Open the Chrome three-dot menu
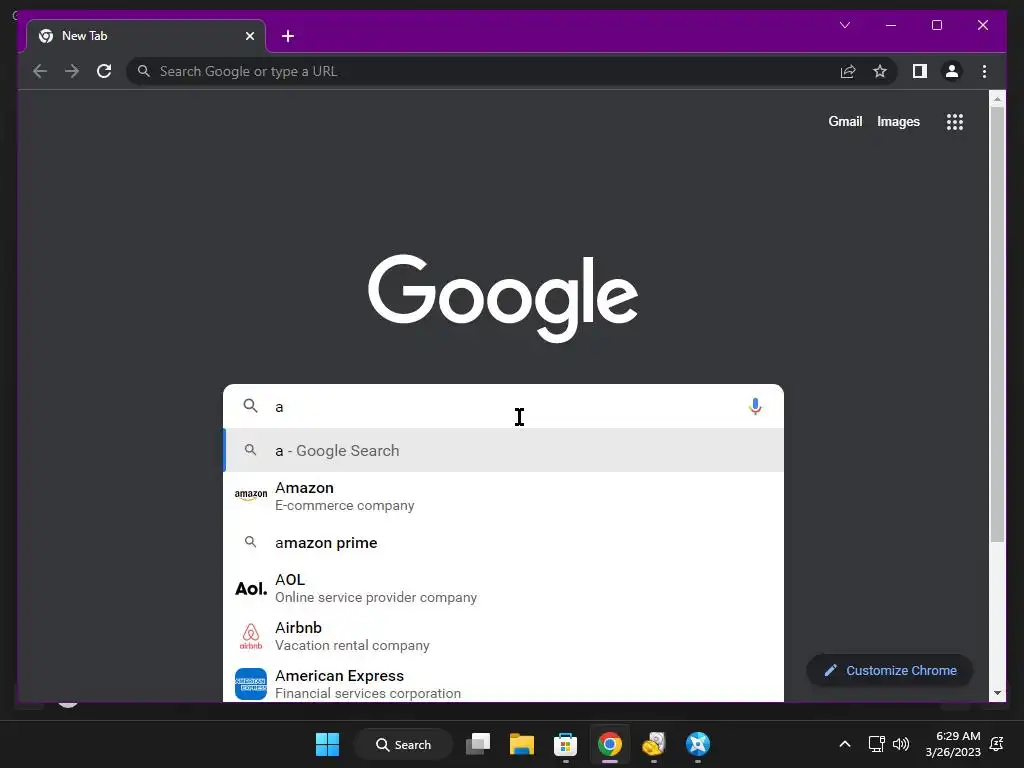 point(984,71)
